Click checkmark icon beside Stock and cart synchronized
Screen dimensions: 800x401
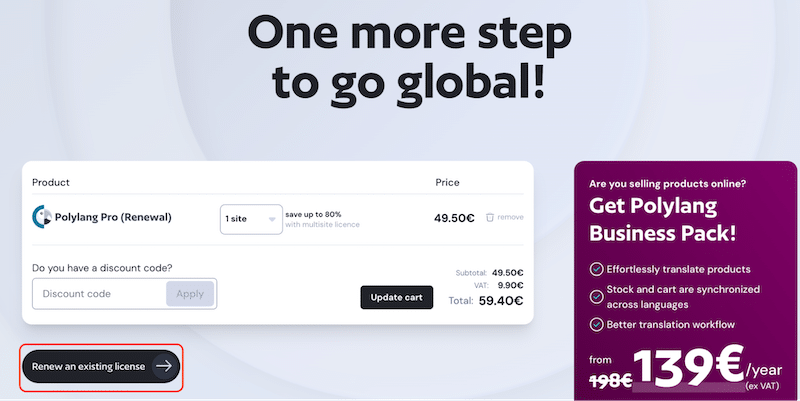[x=596, y=297]
